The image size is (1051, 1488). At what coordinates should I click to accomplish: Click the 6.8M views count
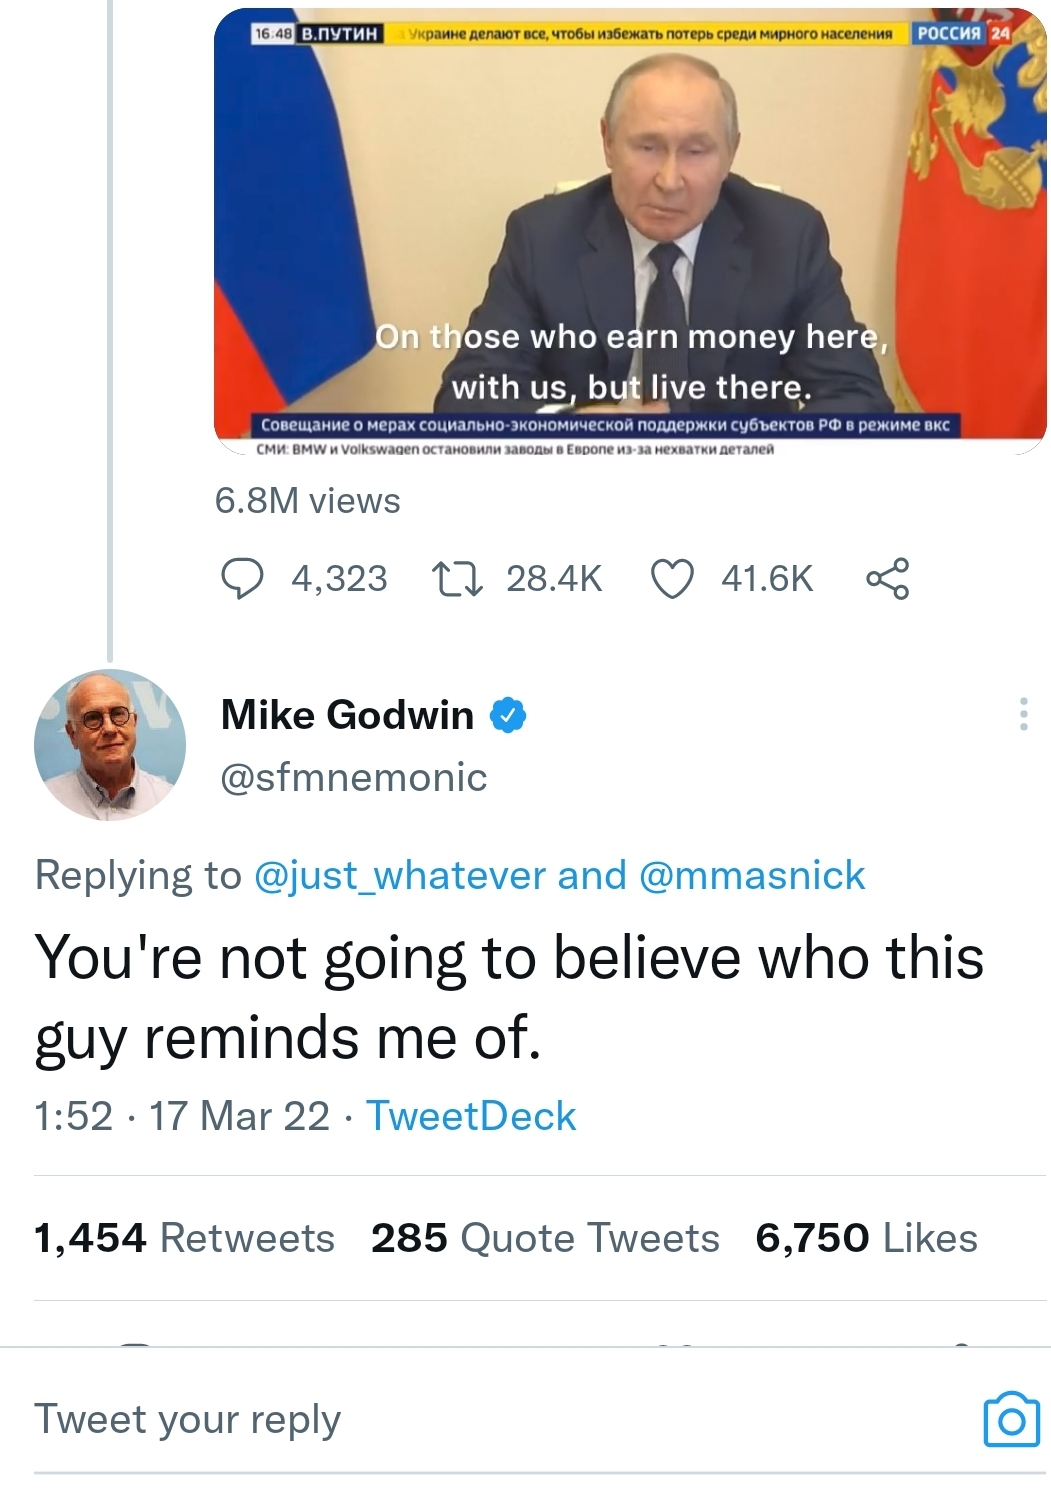[307, 500]
